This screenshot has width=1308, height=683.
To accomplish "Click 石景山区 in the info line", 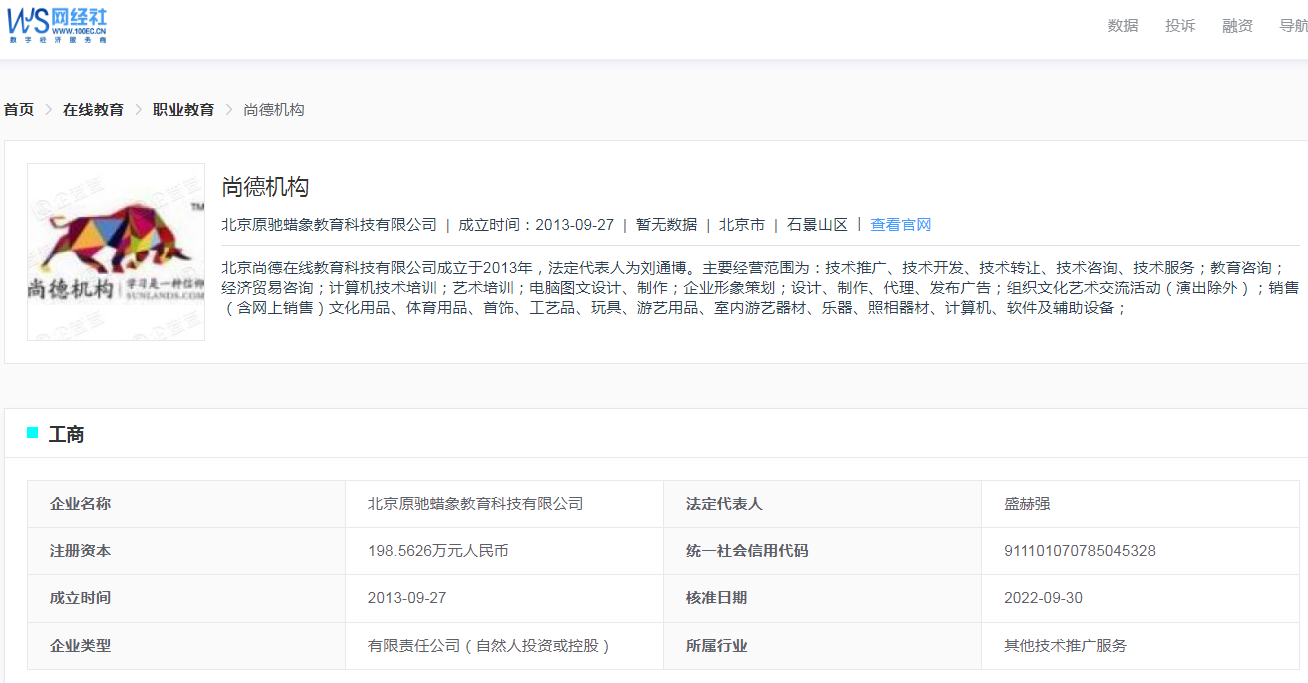I will coord(817,225).
